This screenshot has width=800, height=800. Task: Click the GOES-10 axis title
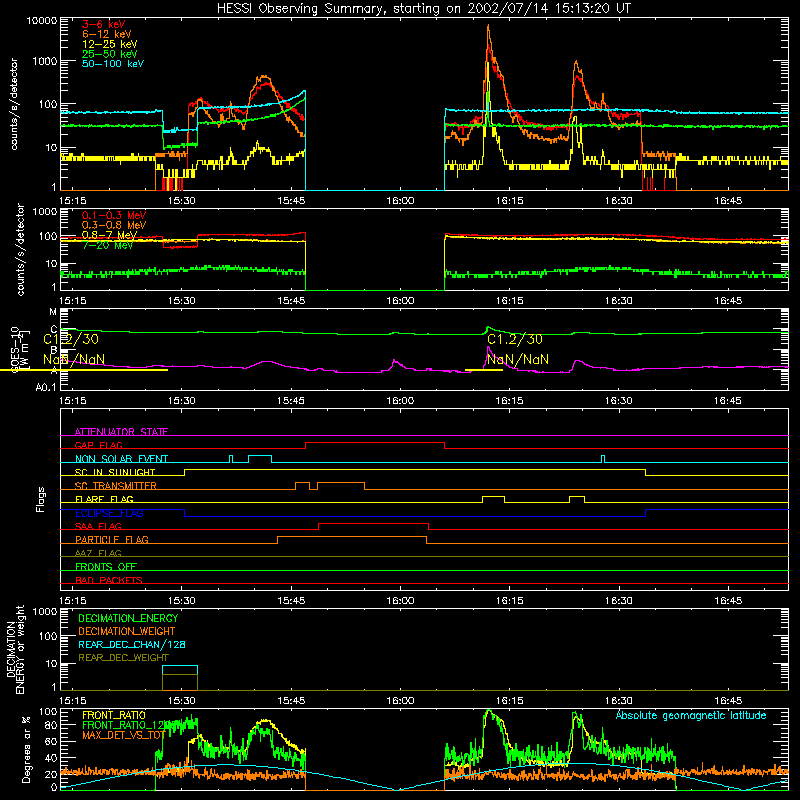point(15,350)
